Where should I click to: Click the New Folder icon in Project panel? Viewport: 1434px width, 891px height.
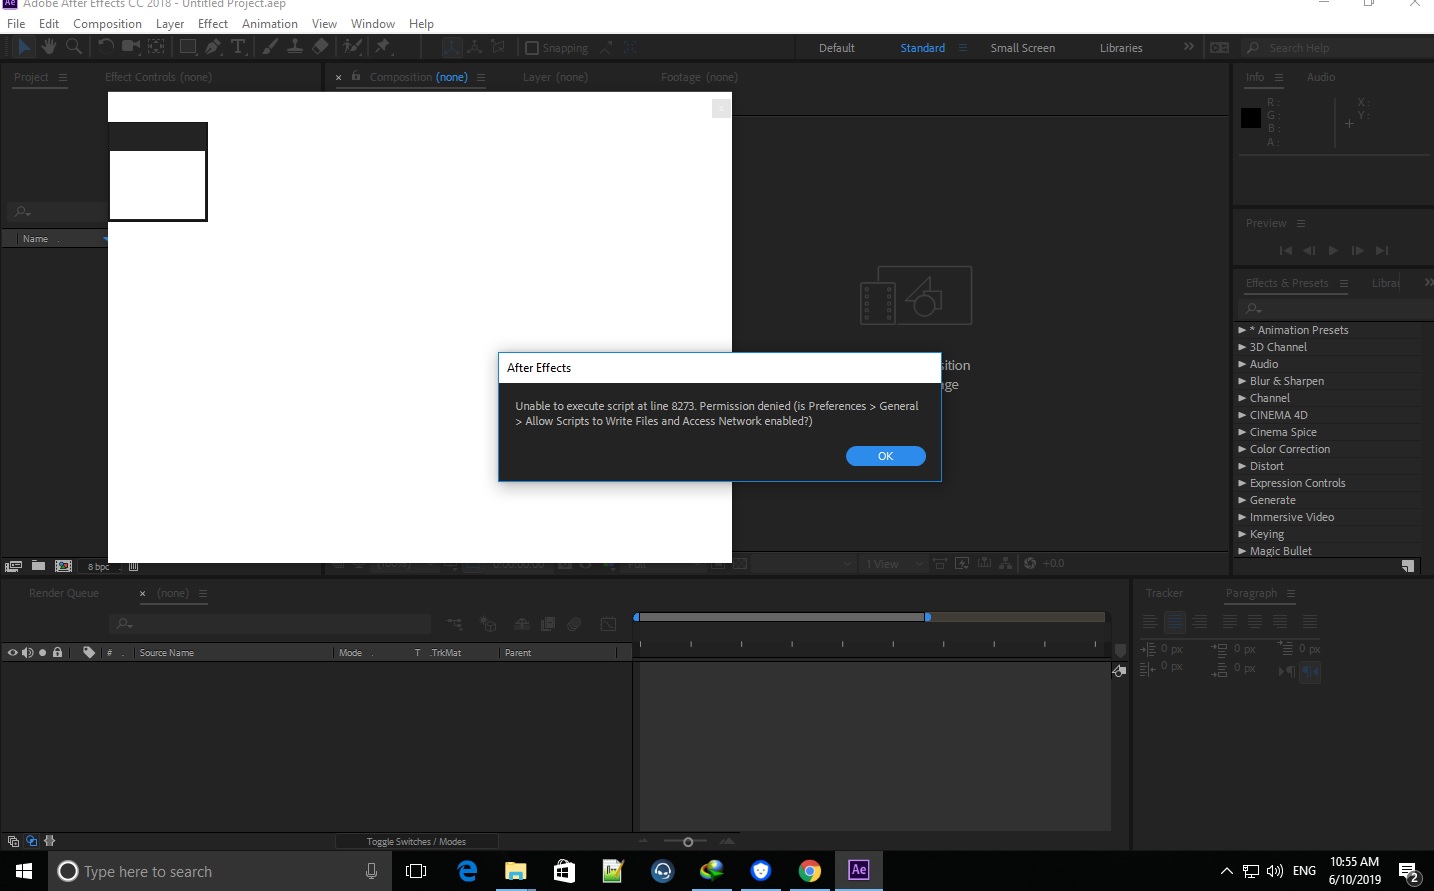(x=38, y=566)
